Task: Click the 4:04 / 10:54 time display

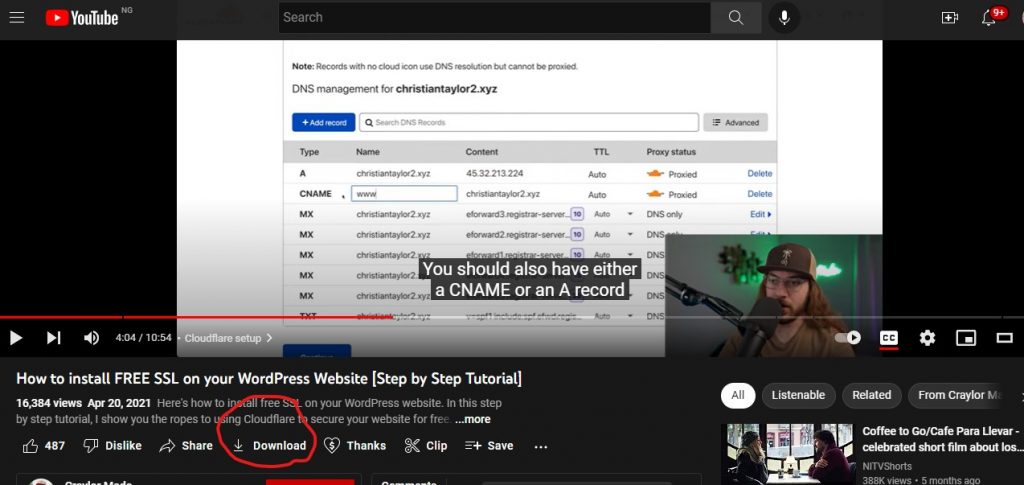Action: point(143,338)
